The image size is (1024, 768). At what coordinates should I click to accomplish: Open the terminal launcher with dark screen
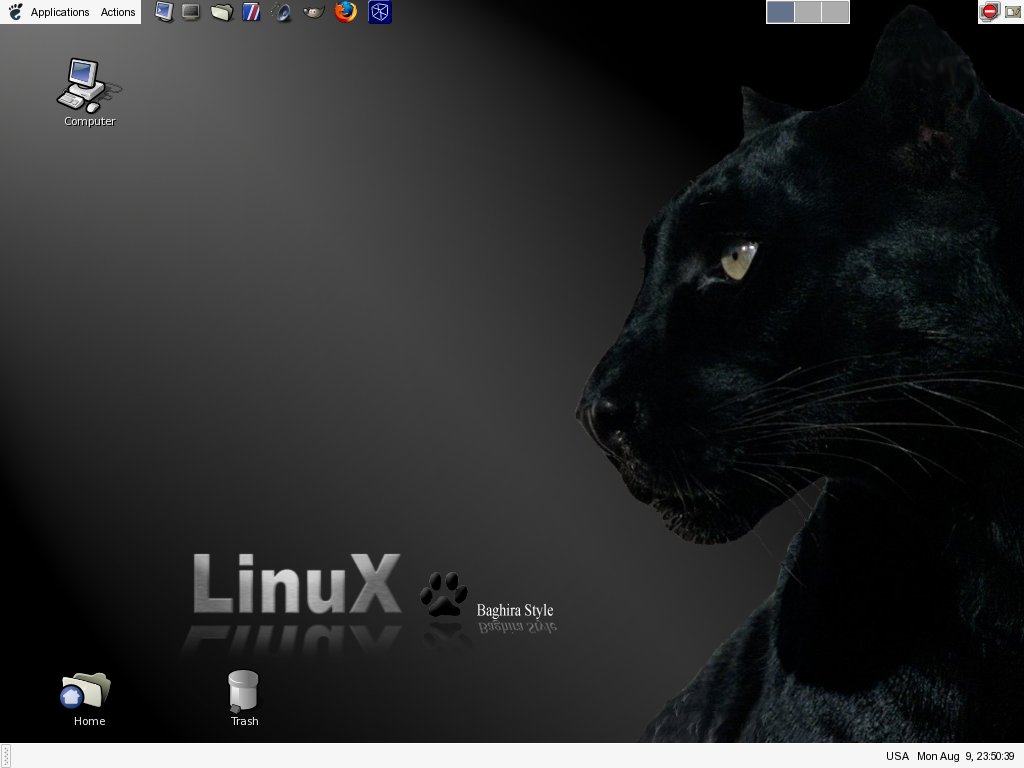point(191,12)
